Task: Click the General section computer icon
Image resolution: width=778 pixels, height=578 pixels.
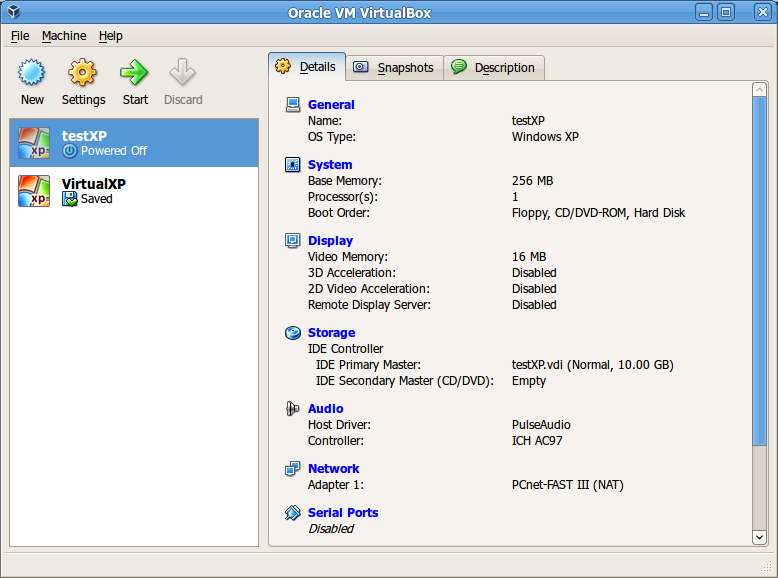Action: 293,105
